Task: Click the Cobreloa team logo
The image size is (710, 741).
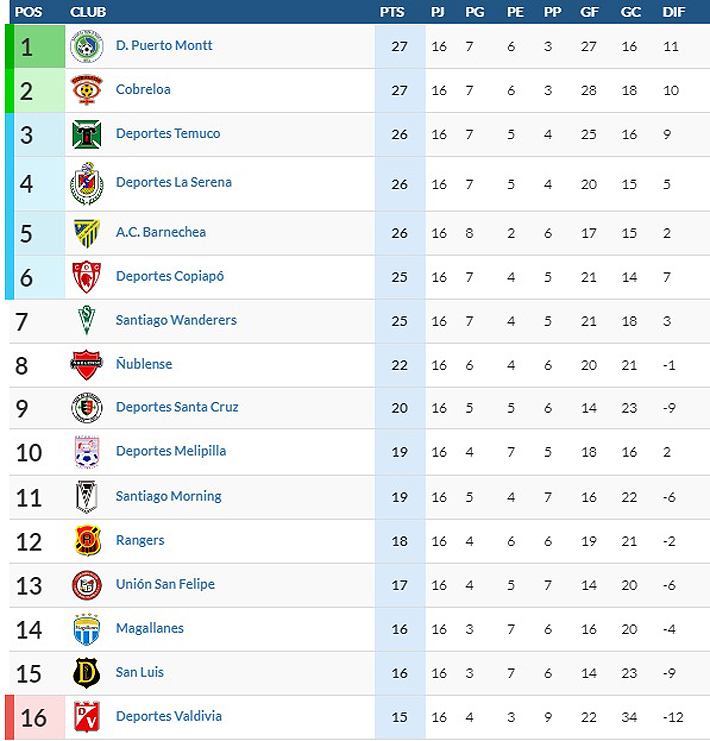Action: 87,90
